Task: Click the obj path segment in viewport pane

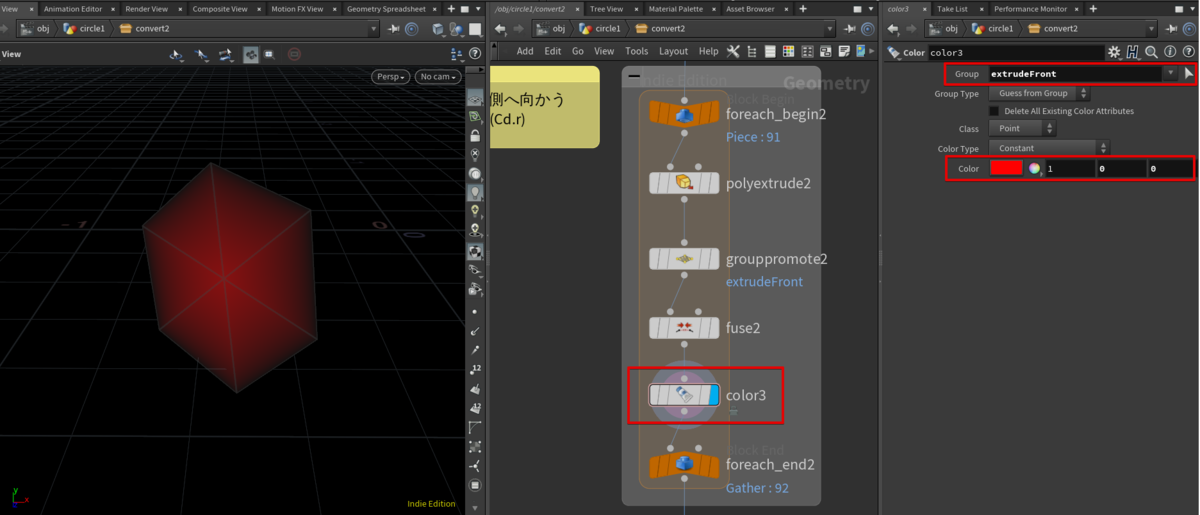Action: coord(36,29)
